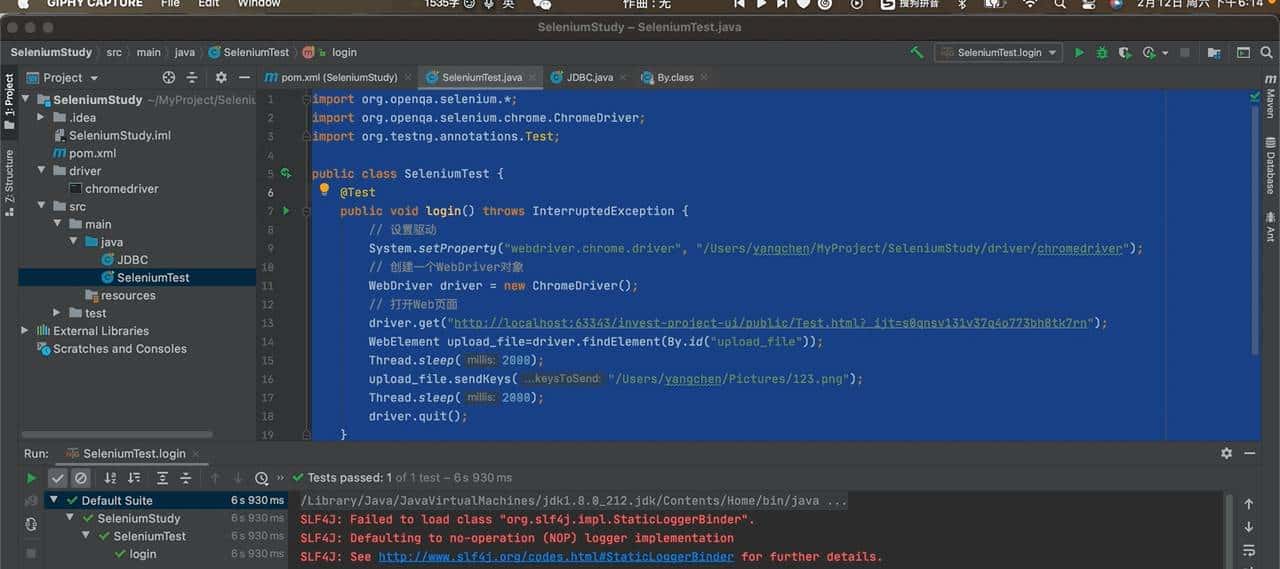Viewport: 1280px width, 569px height.
Task: Switch to the JDBC.java tab
Action: pos(590,77)
